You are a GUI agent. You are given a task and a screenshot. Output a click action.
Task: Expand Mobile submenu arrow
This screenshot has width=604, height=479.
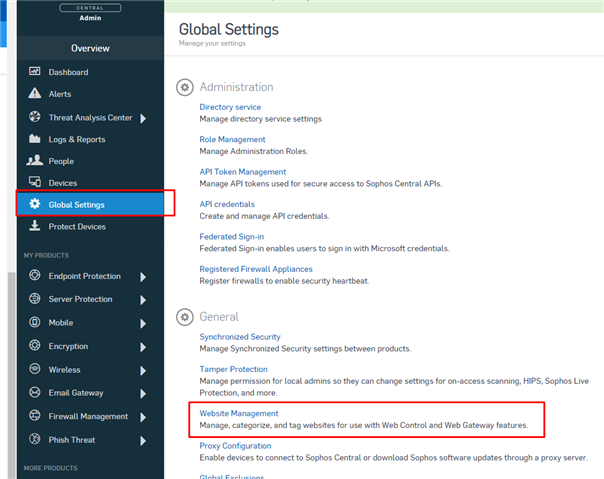[x=143, y=323]
